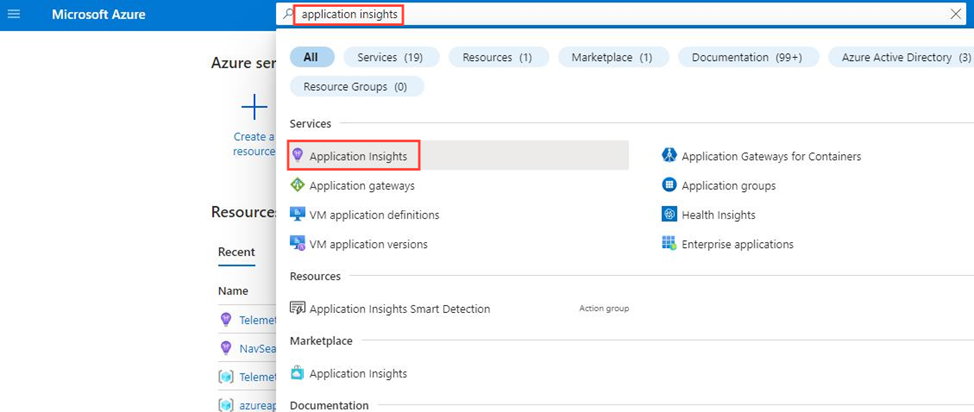
Task: Click the NavSea resource lightbulb icon
Action: pyautogui.click(x=226, y=348)
